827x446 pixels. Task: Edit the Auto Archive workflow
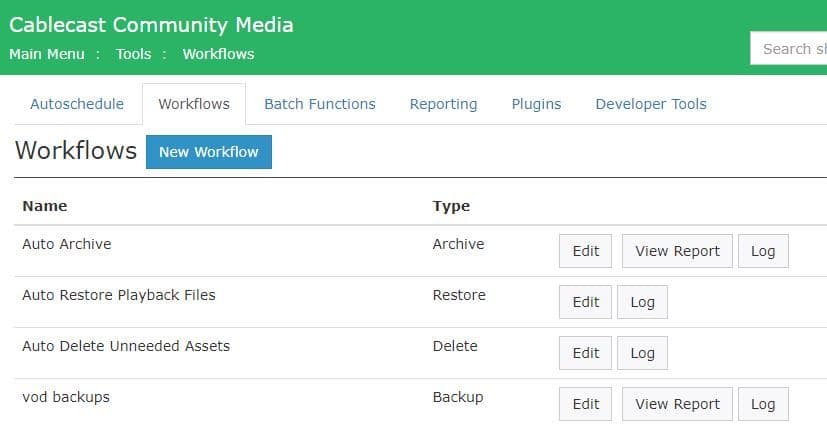tap(585, 251)
